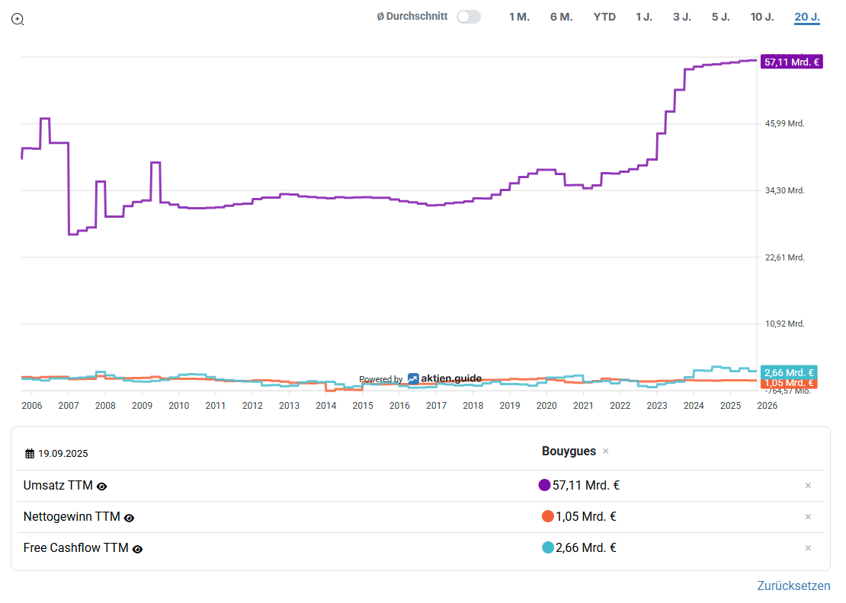Screen dimensions: 846x603
Task: Toggle visibility eye for Nettogewinn TTM
Action: [129, 518]
